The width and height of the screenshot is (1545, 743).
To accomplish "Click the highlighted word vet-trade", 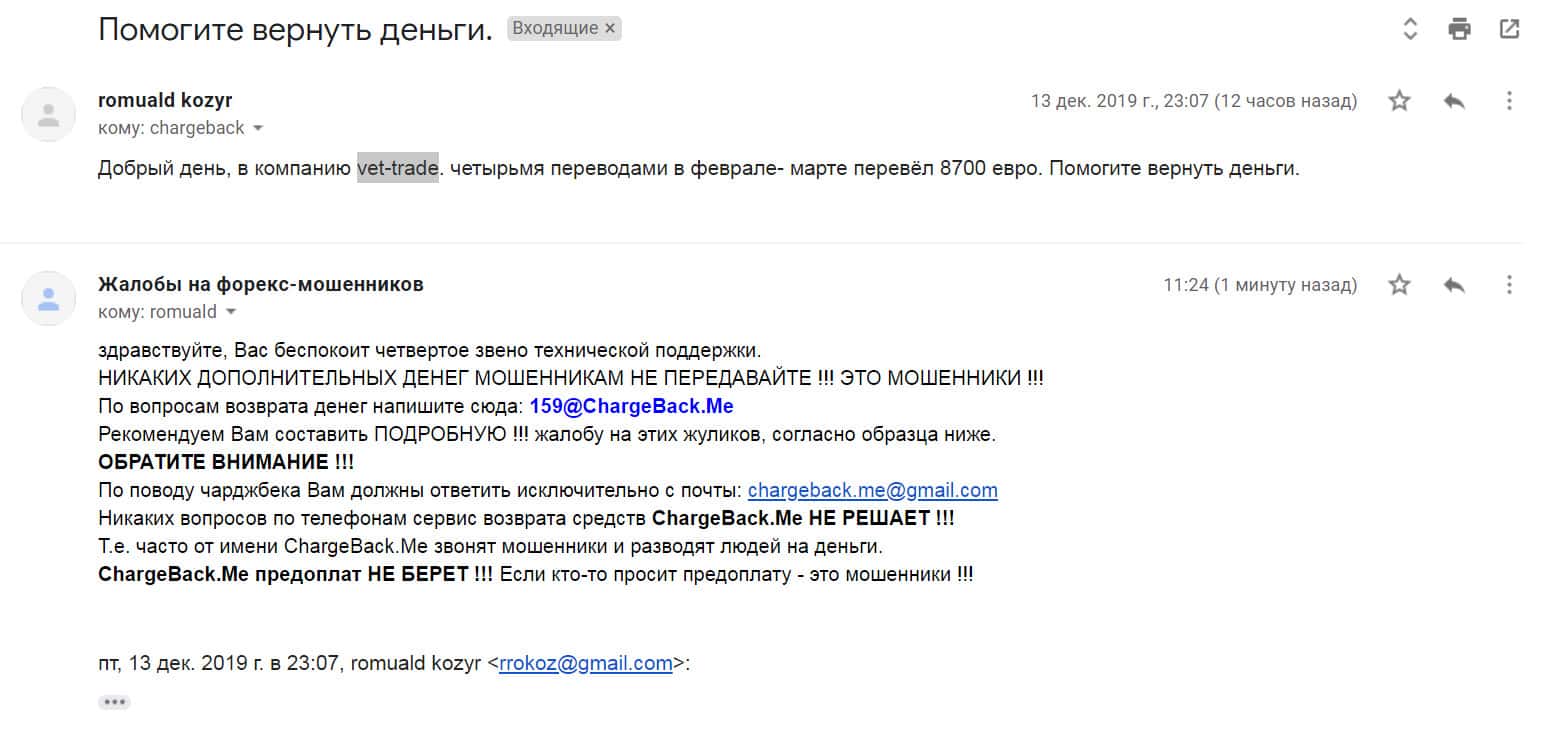I will 398,169.
